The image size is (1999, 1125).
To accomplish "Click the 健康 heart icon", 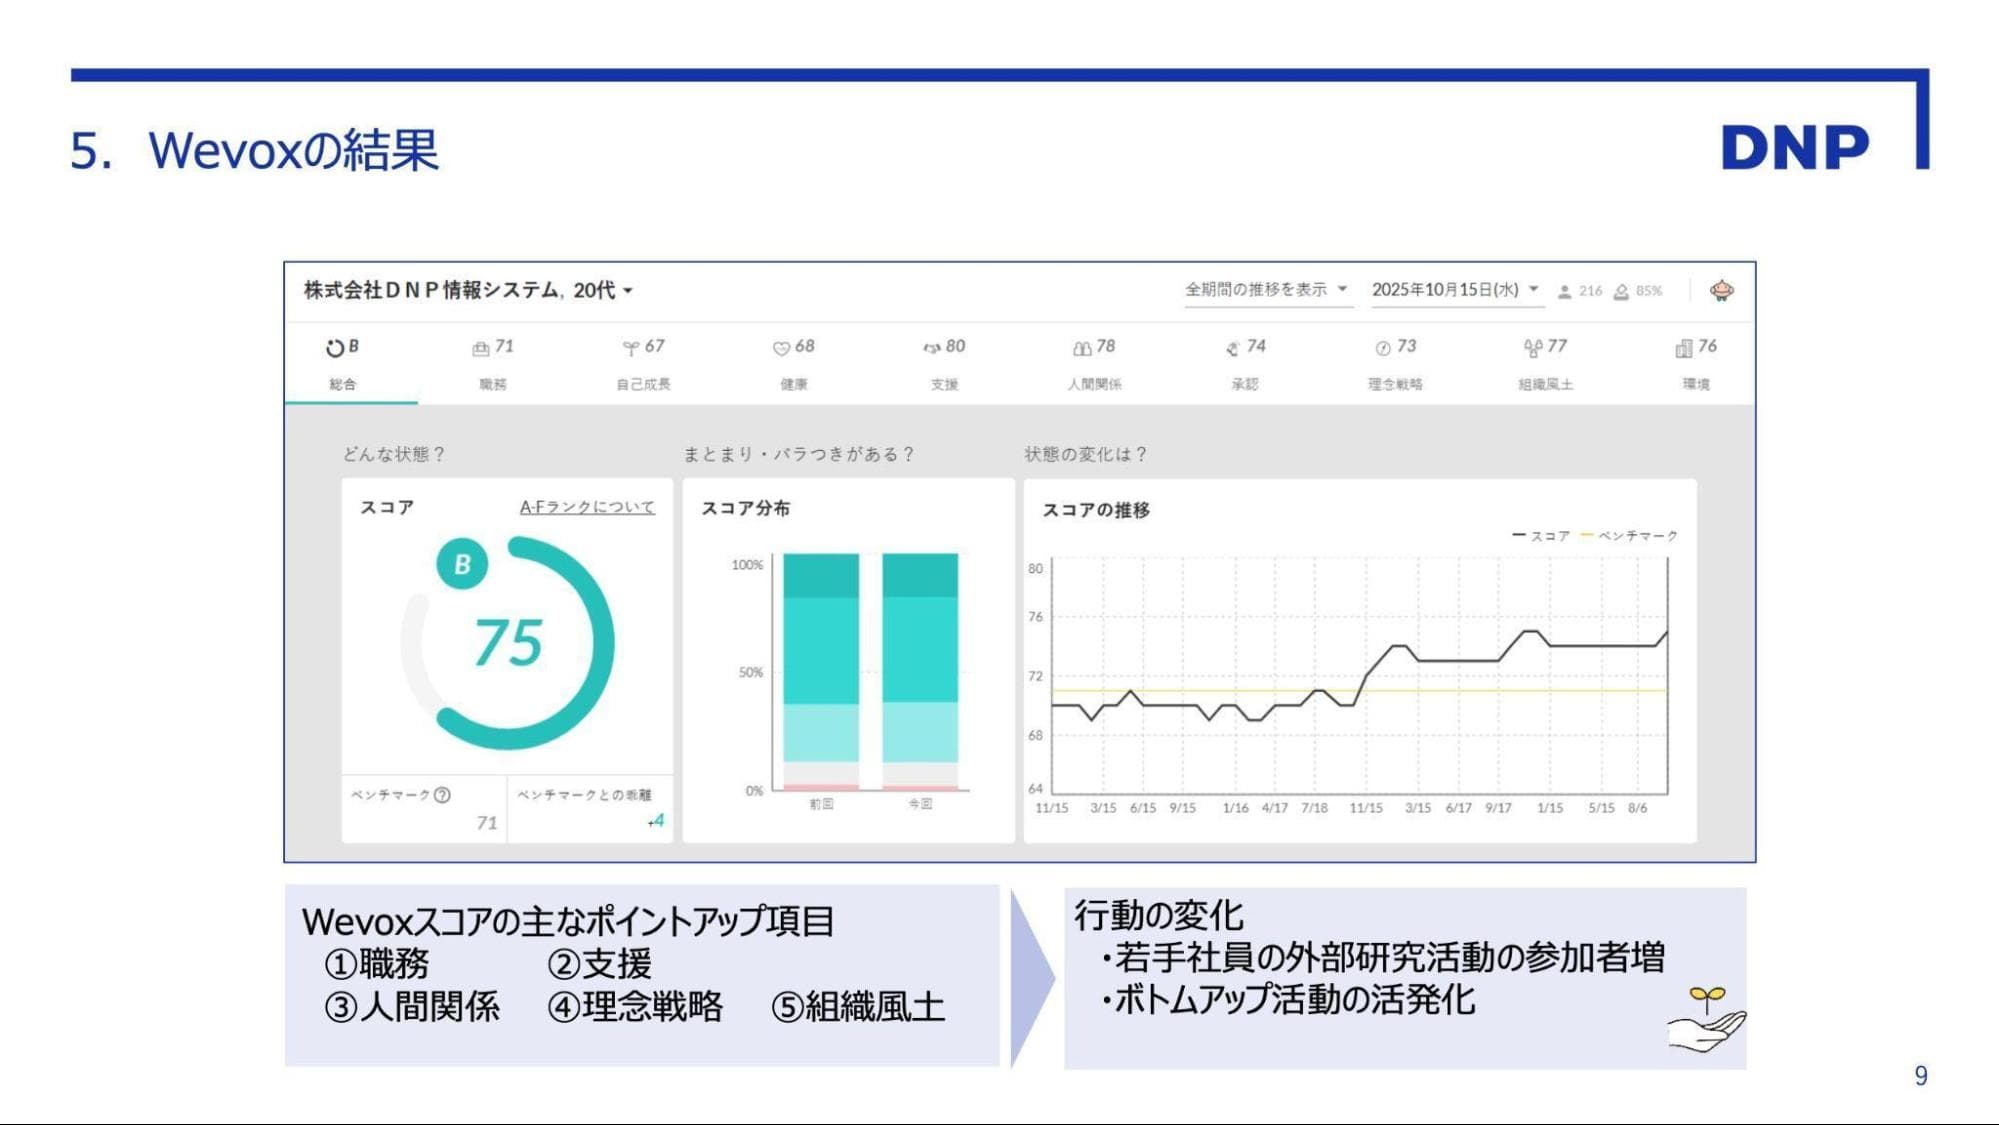I will point(781,348).
